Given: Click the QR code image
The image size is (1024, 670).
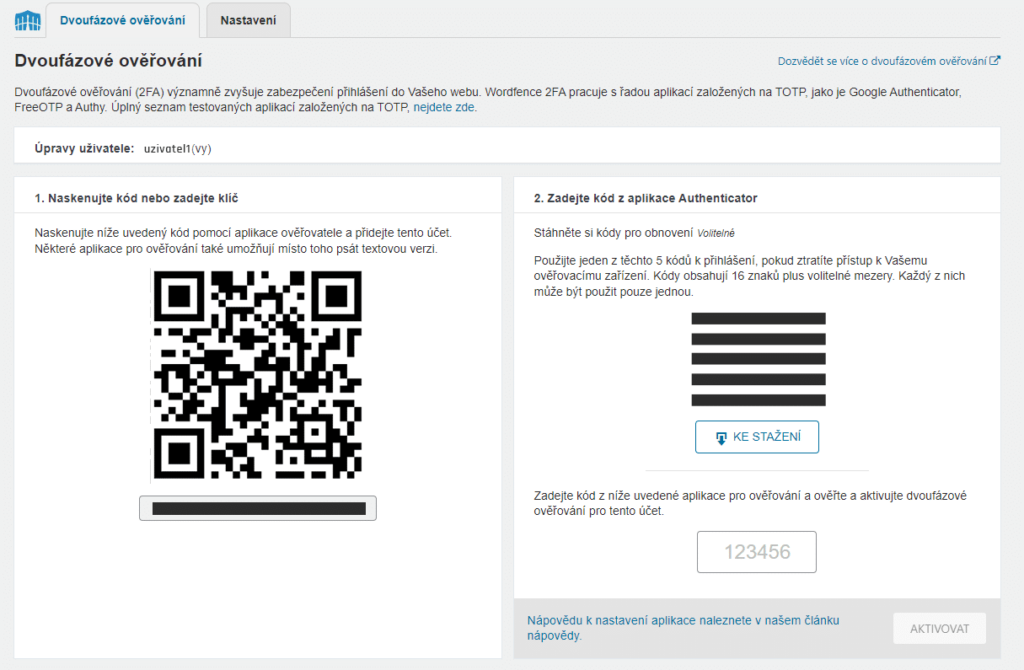Looking at the screenshot, I should [x=258, y=376].
